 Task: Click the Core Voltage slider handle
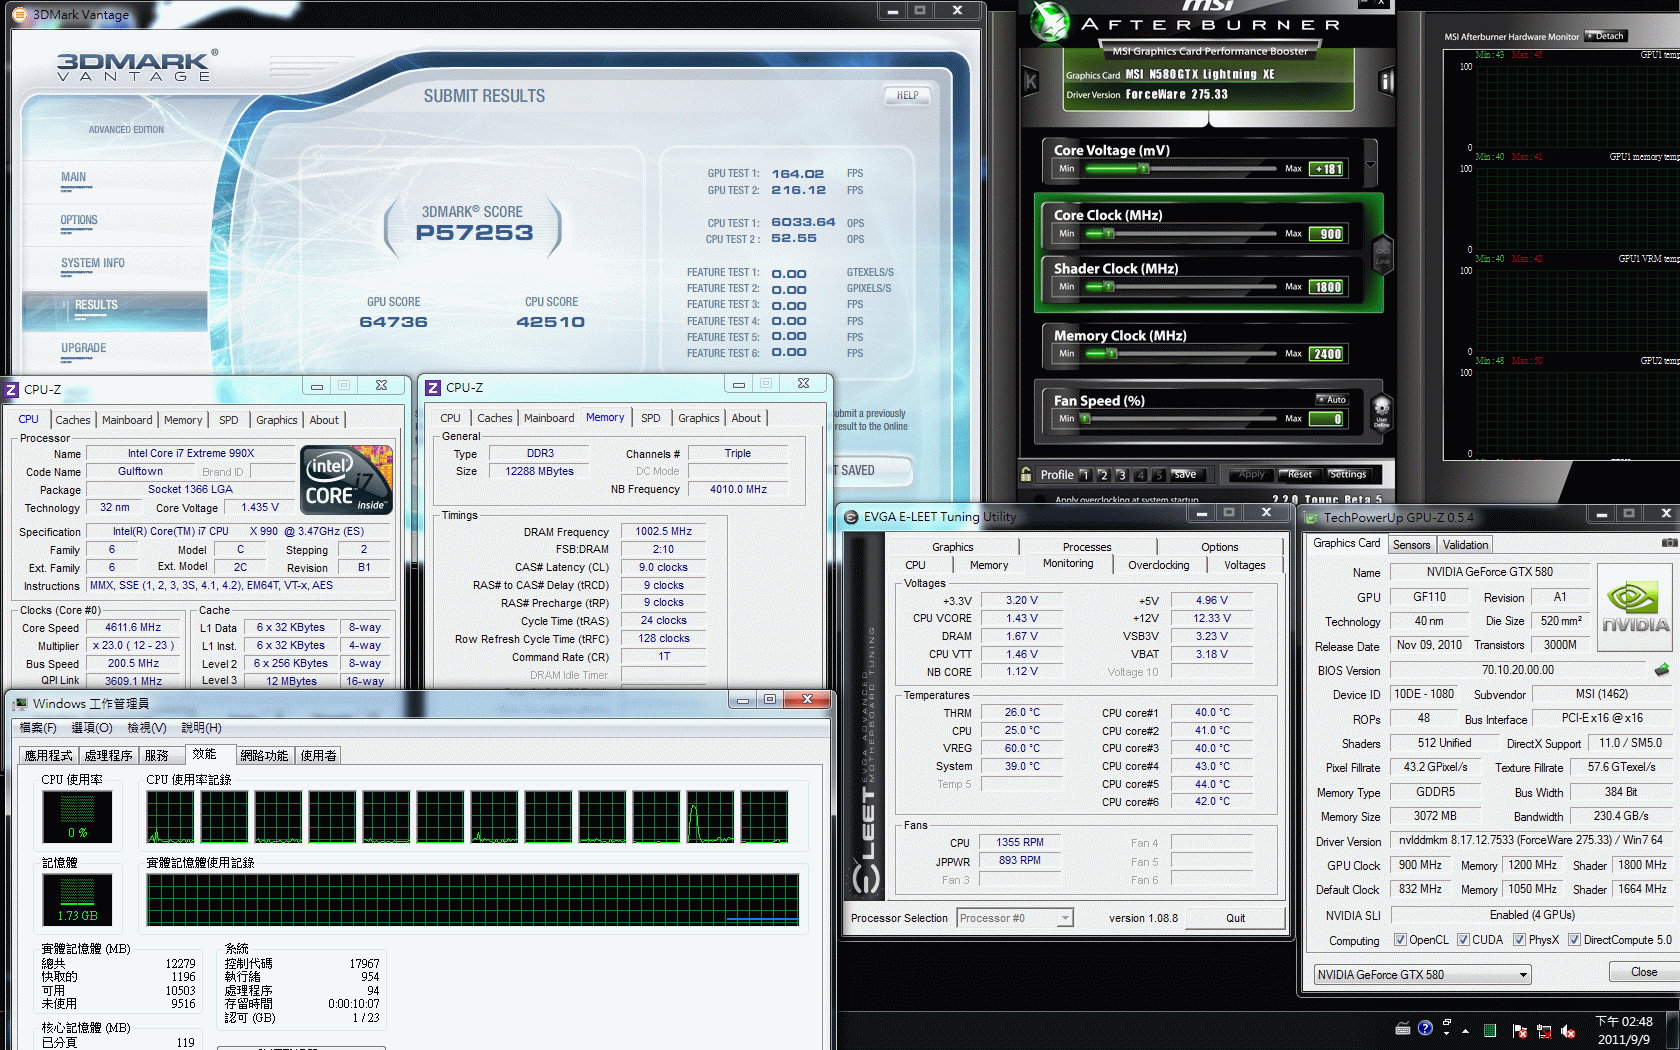click(1143, 168)
